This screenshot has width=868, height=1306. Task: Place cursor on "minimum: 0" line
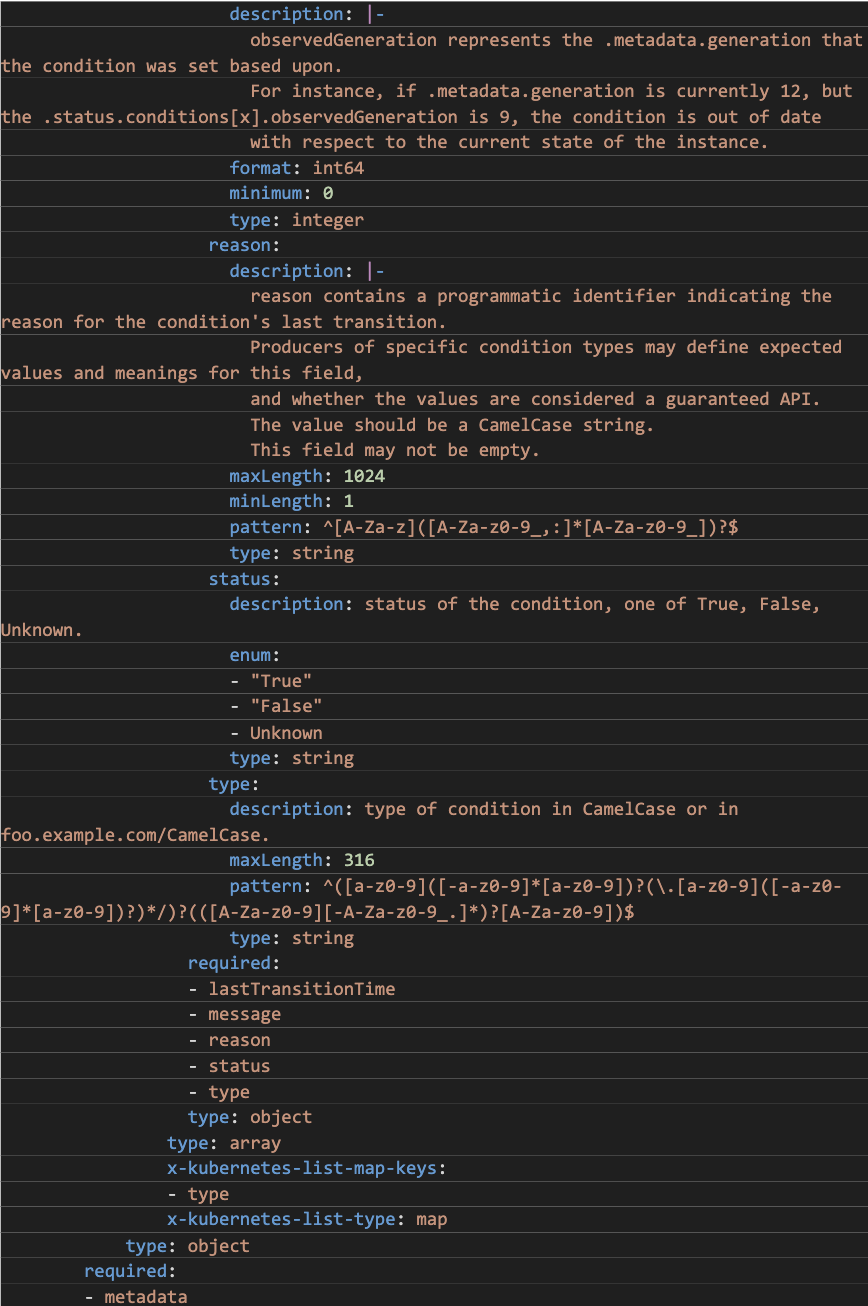tap(281, 194)
